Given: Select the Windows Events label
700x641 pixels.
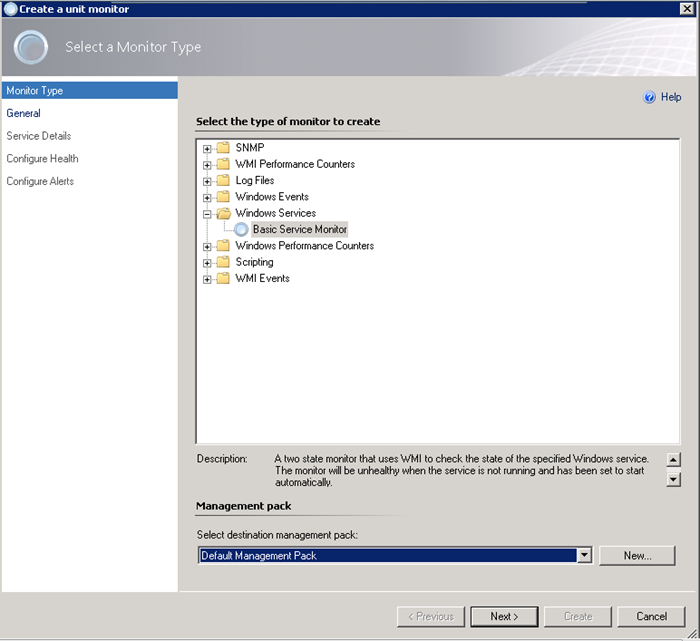Looking at the screenshot, I should [272, 197].
